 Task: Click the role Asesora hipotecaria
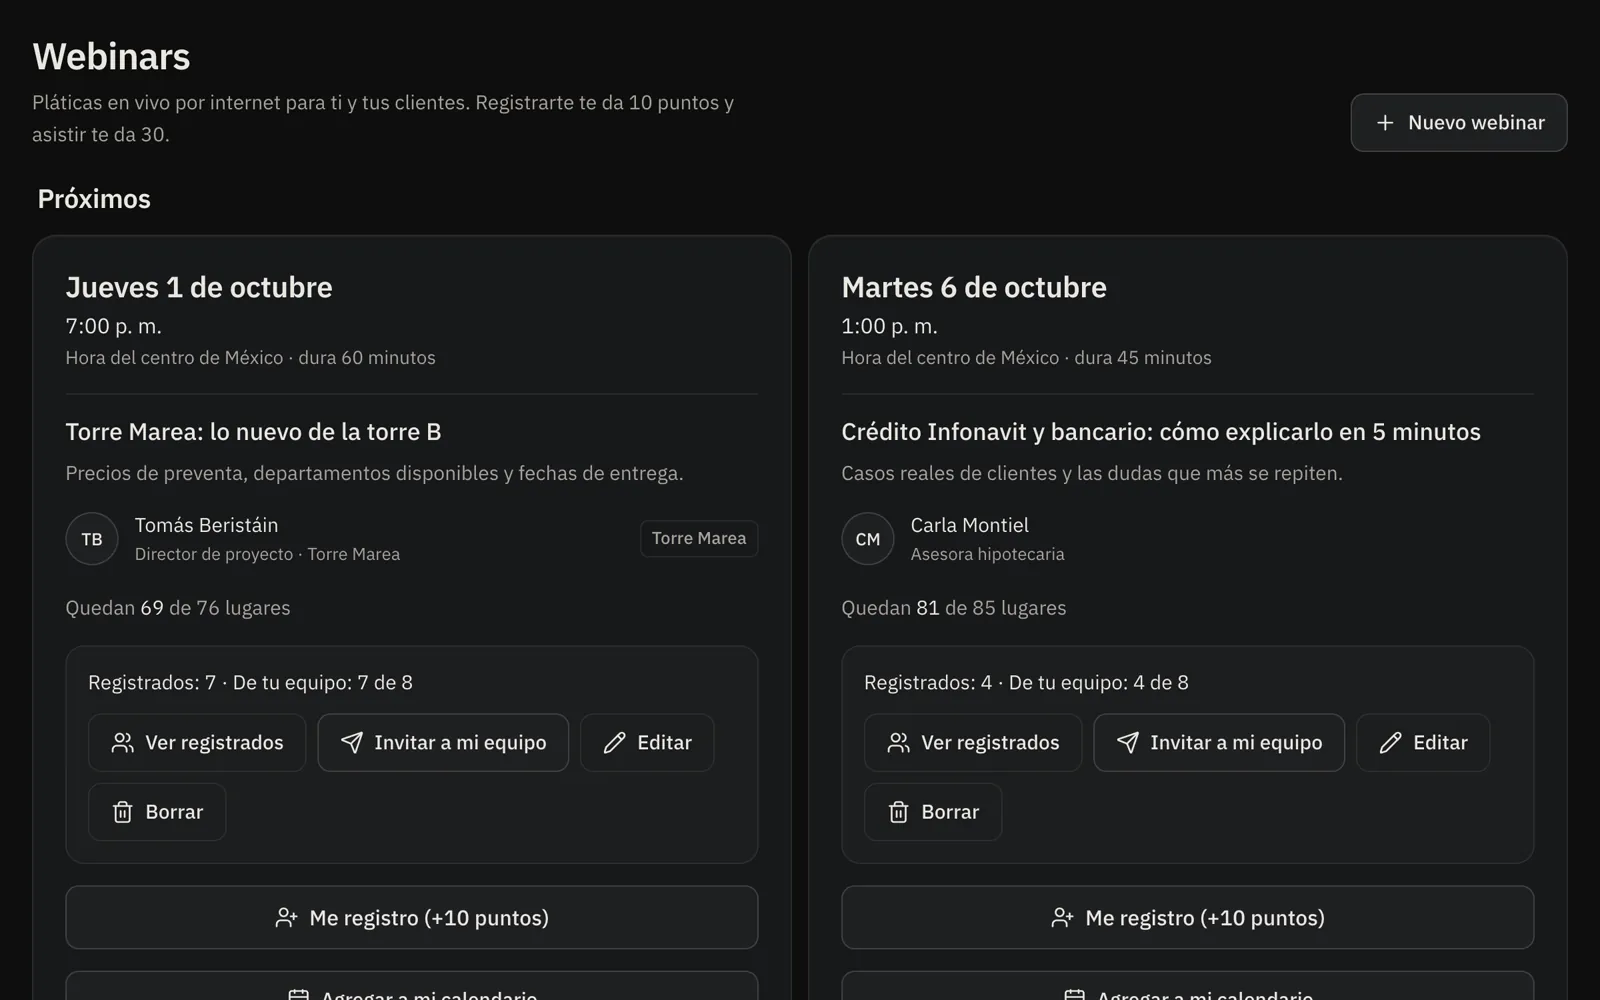pos(988,554)
